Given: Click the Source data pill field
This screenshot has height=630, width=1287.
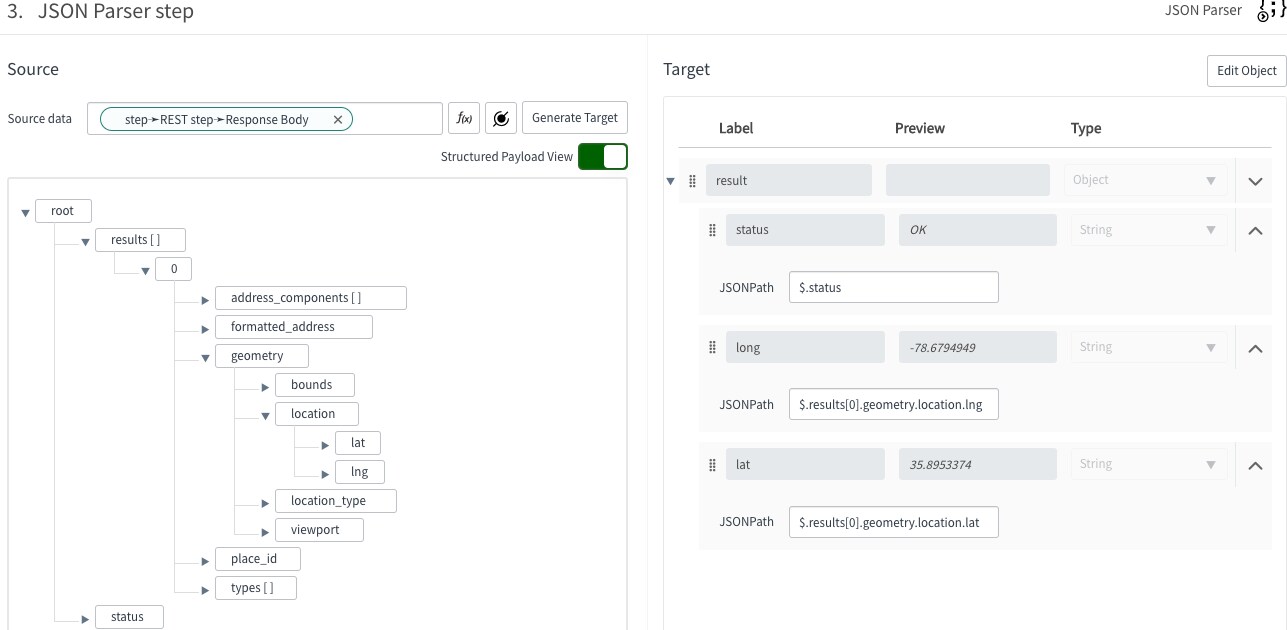Looking at the screenshot, I should pyautogui.click(x=264, y=118).
